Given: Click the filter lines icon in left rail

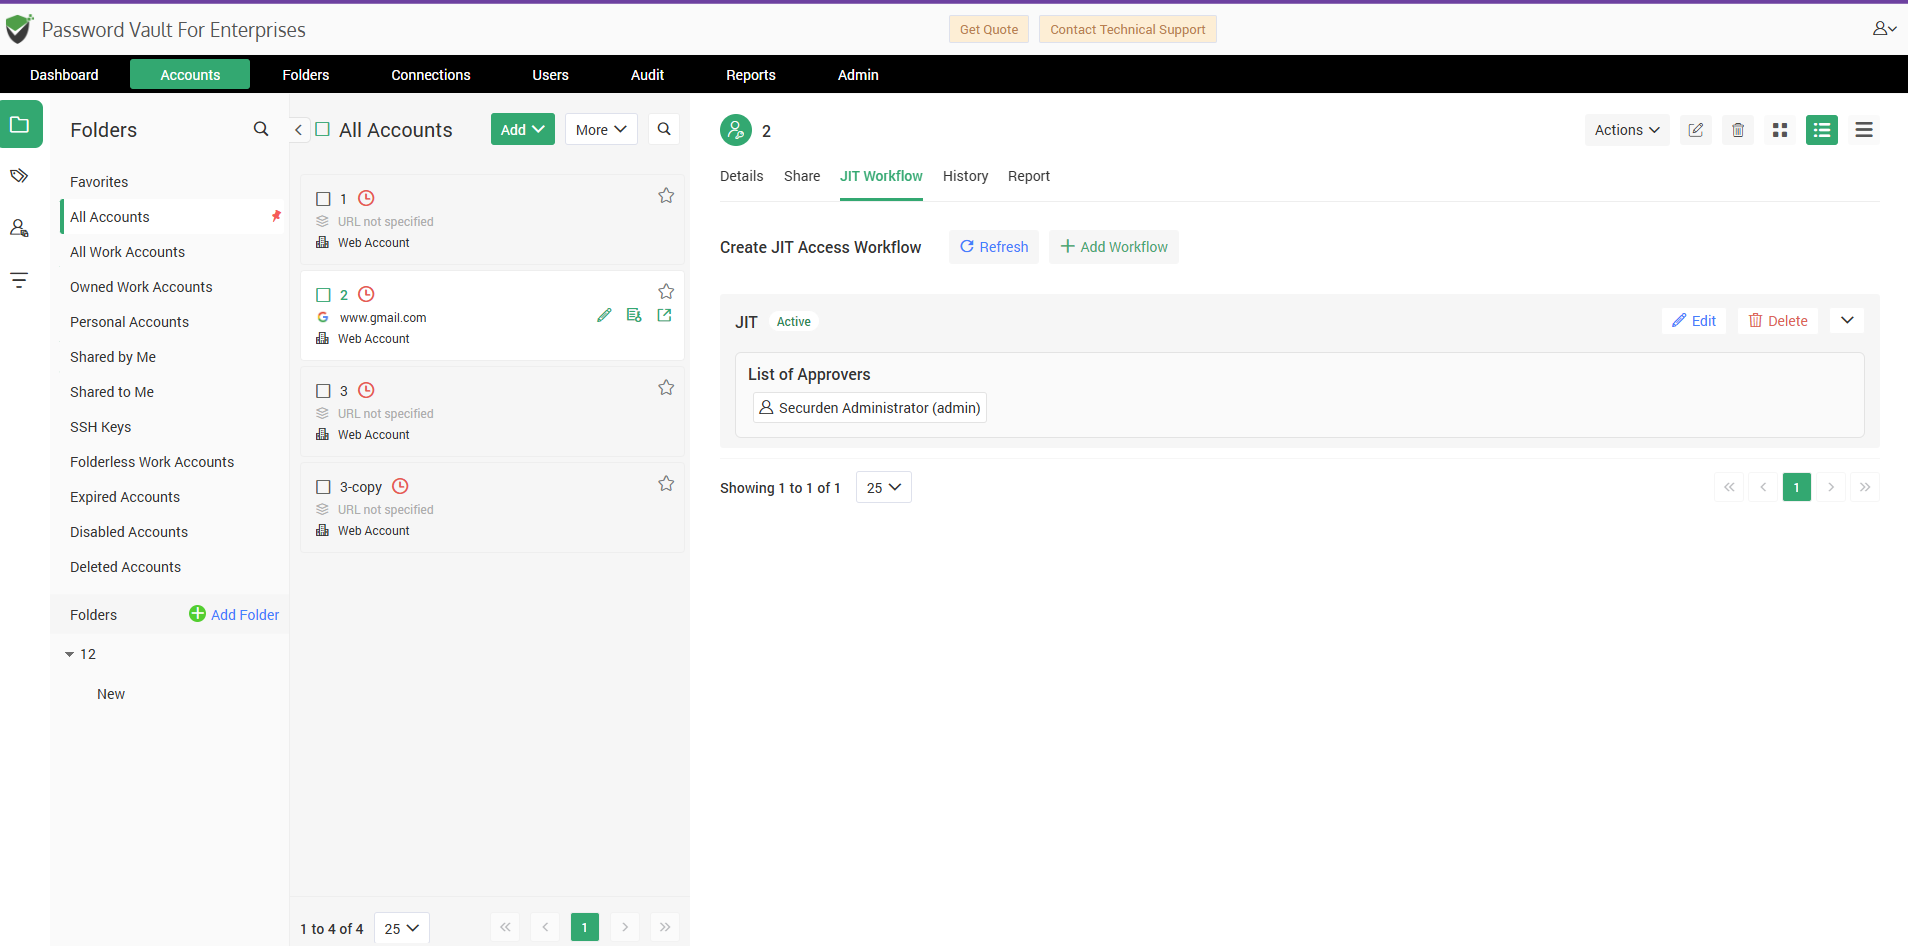Looking at the screenshot, I should pyautogui.click(x=19, y=280).
